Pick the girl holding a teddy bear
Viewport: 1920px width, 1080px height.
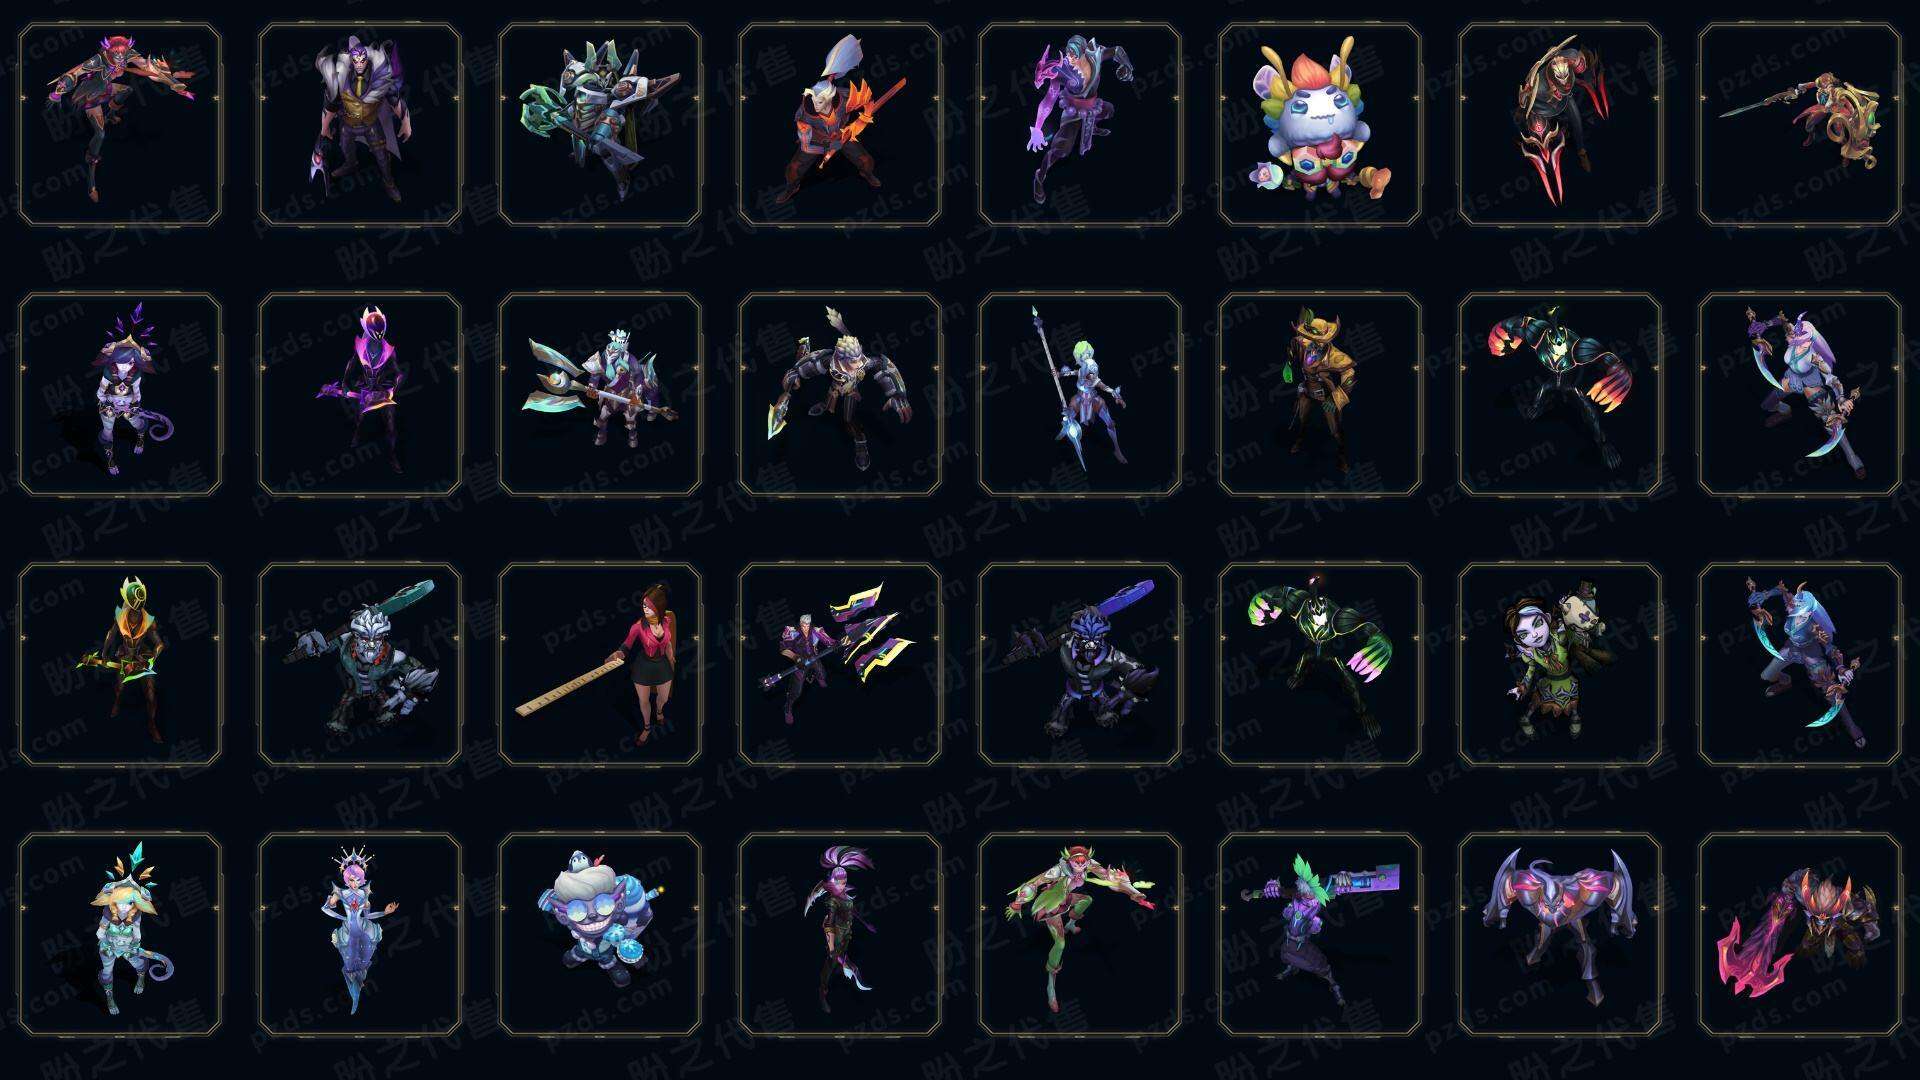click(x=1560, y=664)
